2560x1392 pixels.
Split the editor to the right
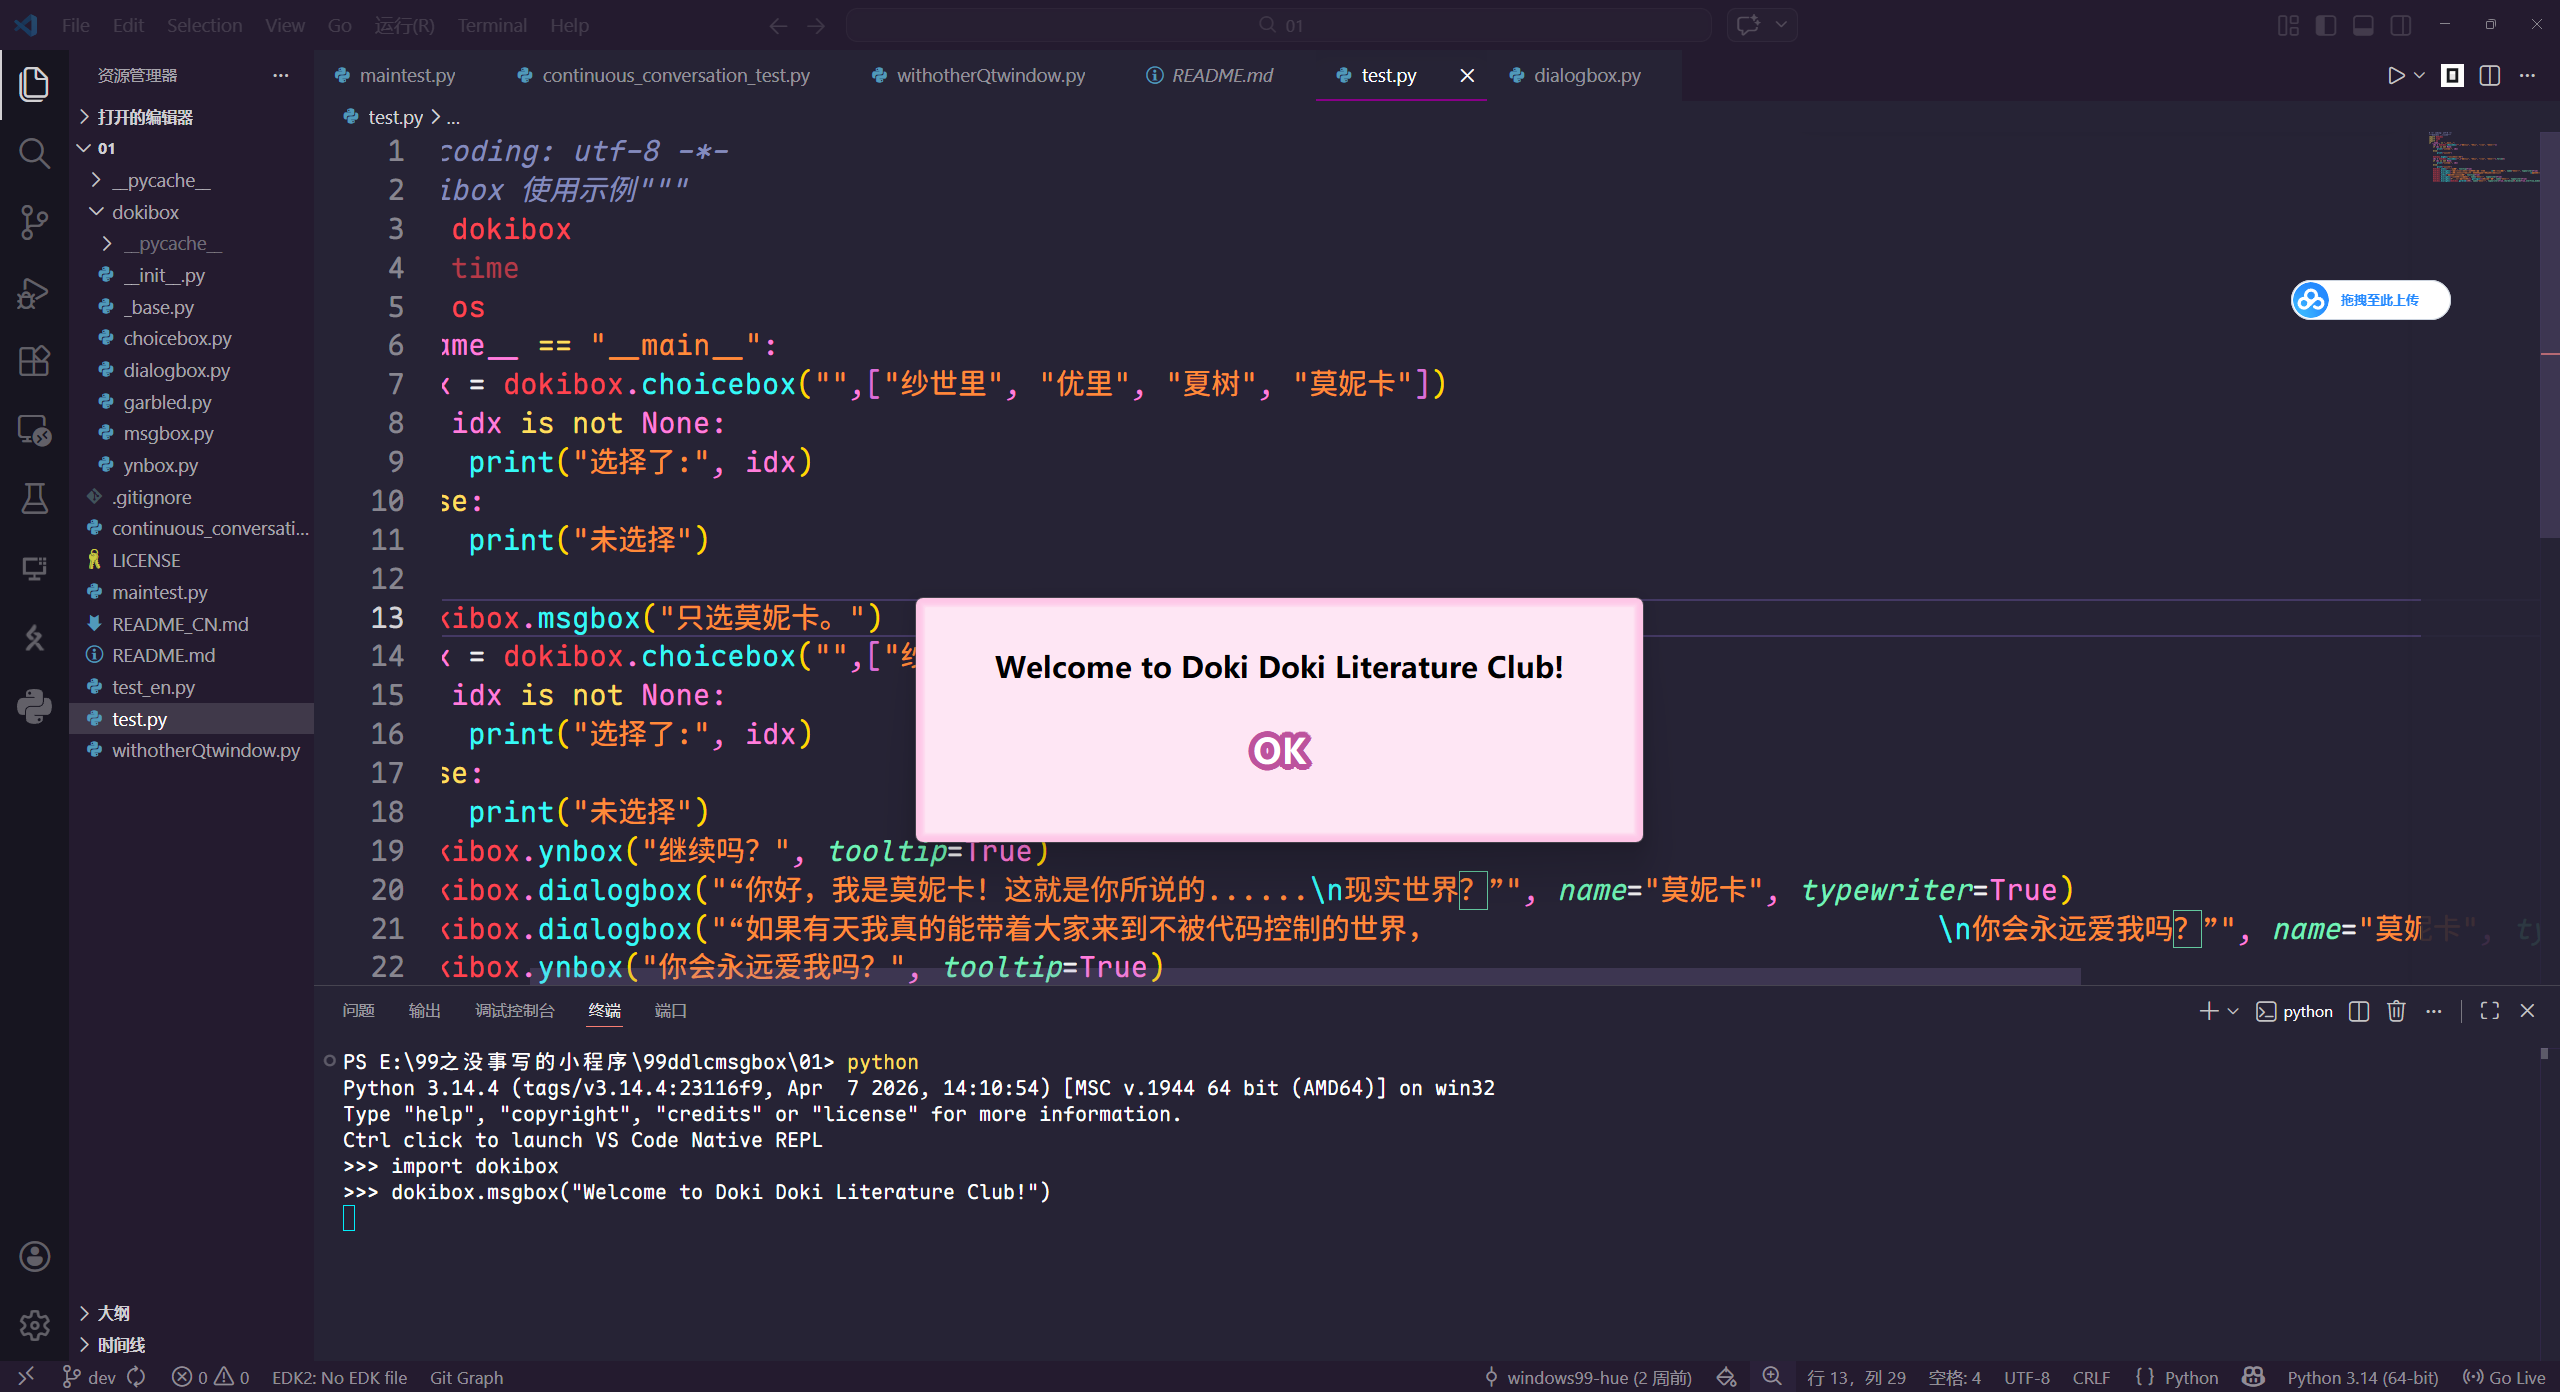pyautogui.click(x=2490, y=76)
